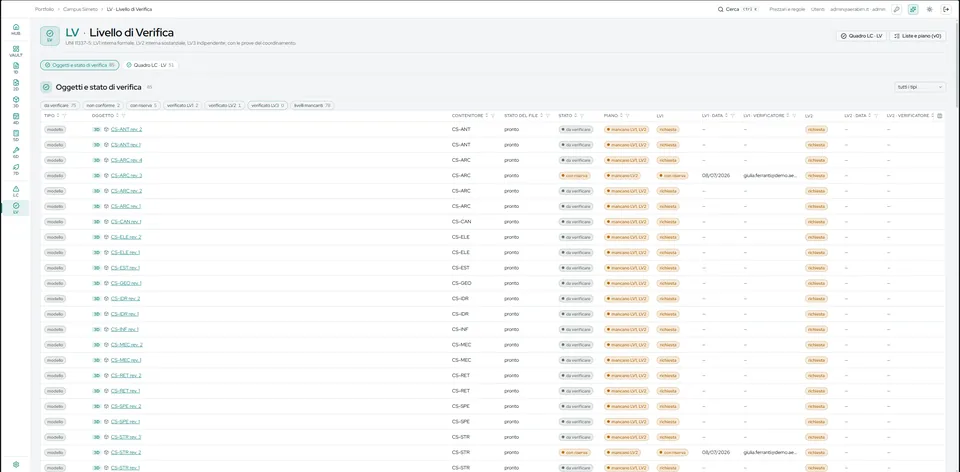Click the 'Quadro LC · LV' header button

pos(861,36)
